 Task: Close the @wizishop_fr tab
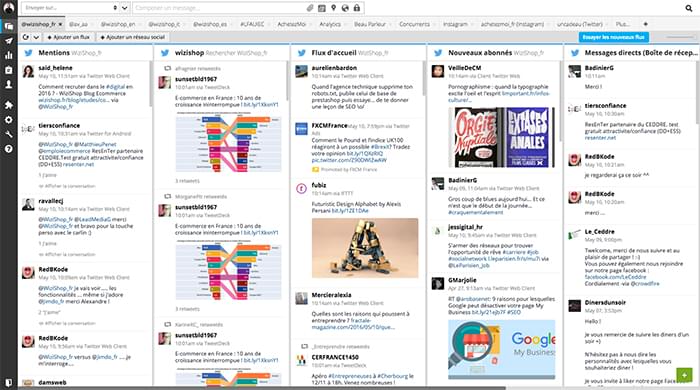point(60,24)
